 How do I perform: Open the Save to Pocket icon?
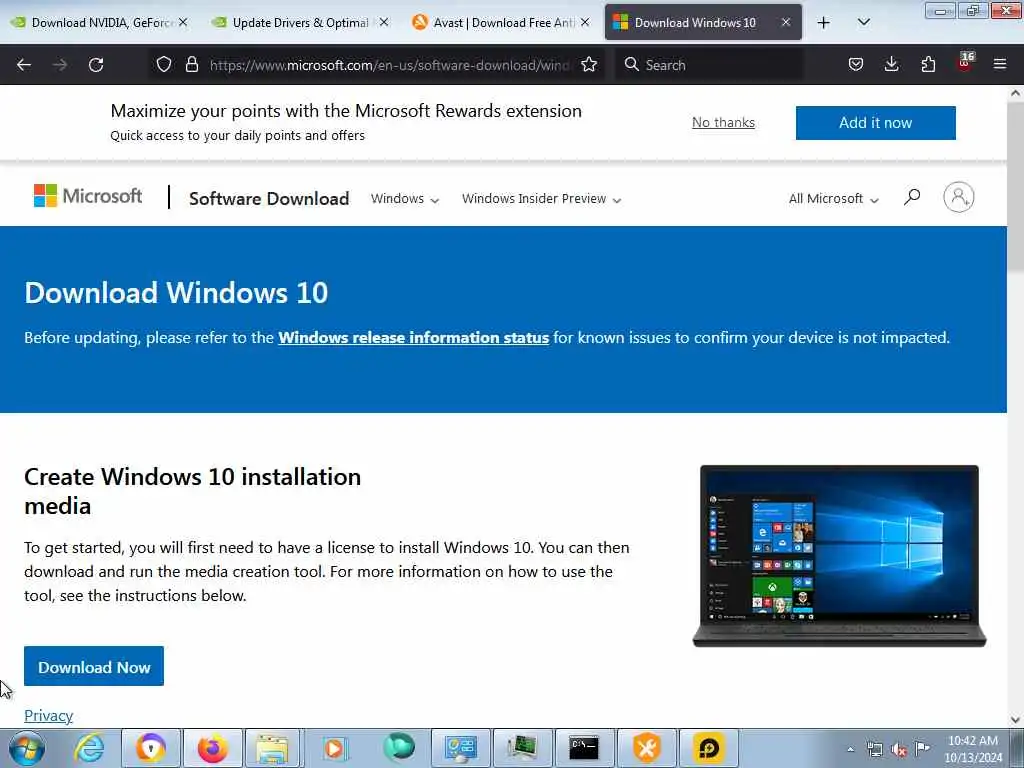856,64
